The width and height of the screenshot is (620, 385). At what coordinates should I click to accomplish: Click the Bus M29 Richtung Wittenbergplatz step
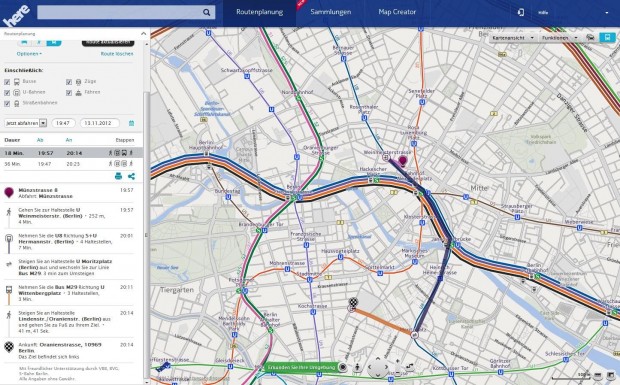[71, 293]
